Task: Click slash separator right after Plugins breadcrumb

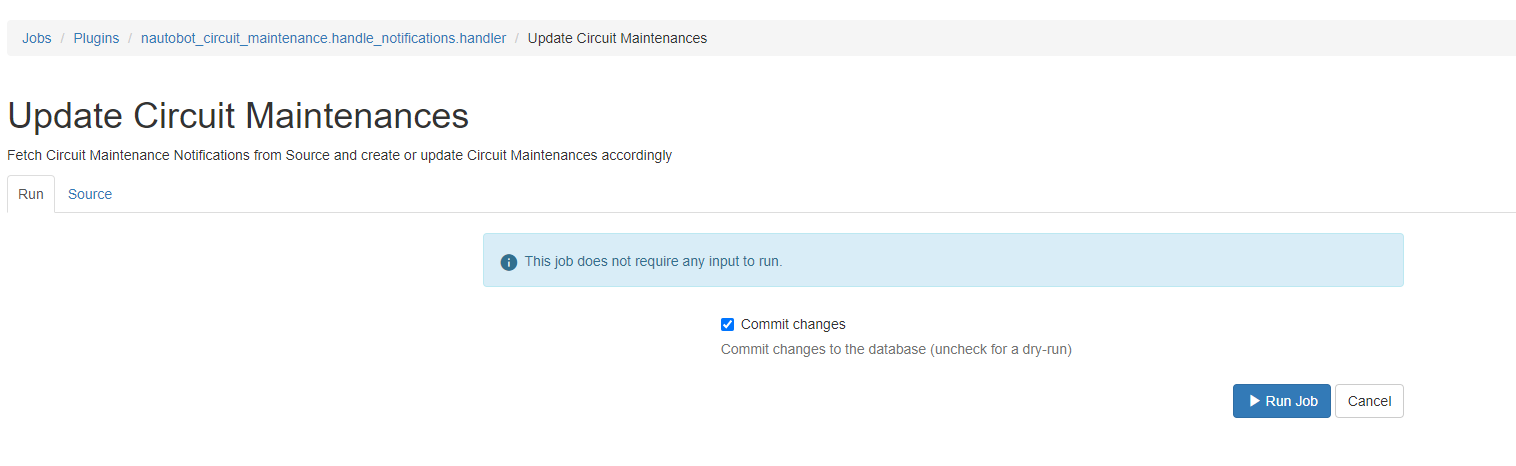Action: pos(130,38)
